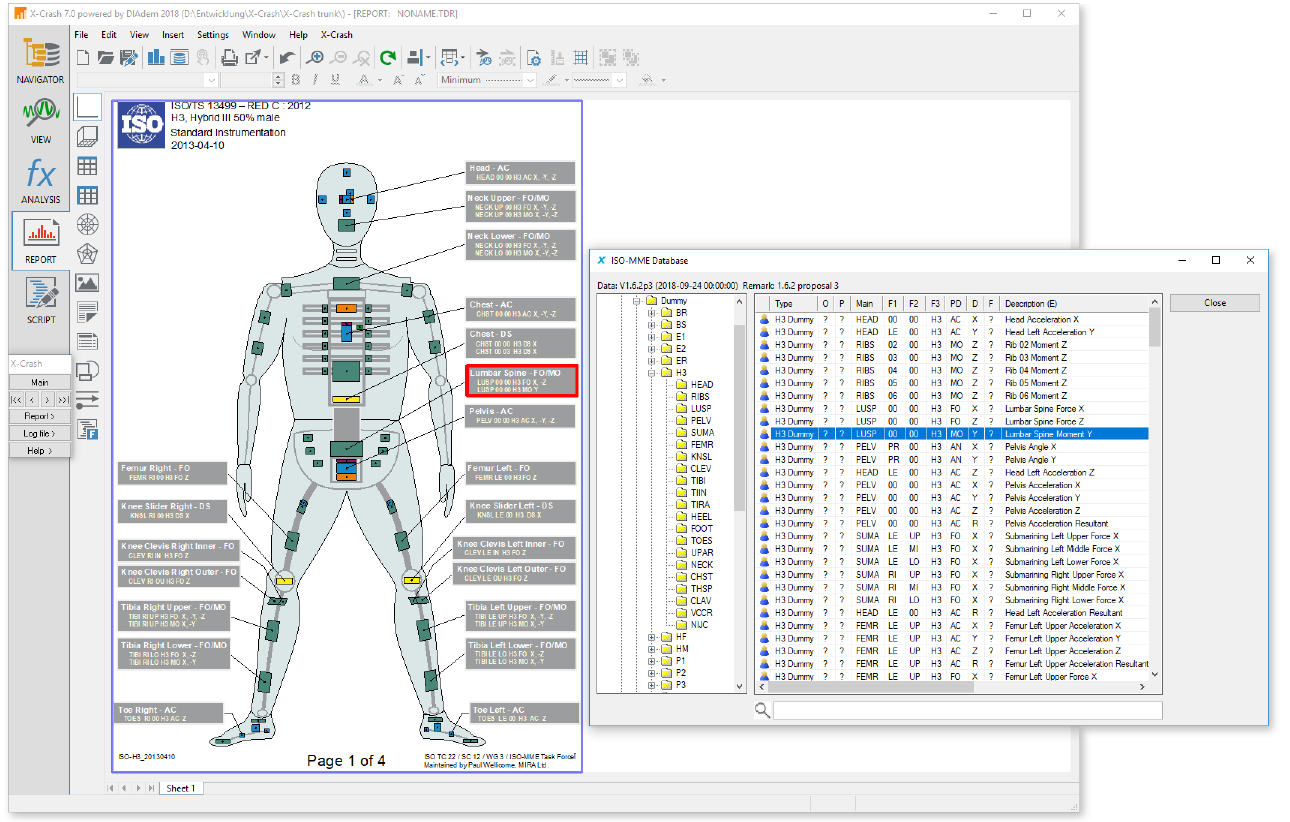Expand the HF folder in tree
This screenshot has height=822, width=1290.
pos(651,637)
